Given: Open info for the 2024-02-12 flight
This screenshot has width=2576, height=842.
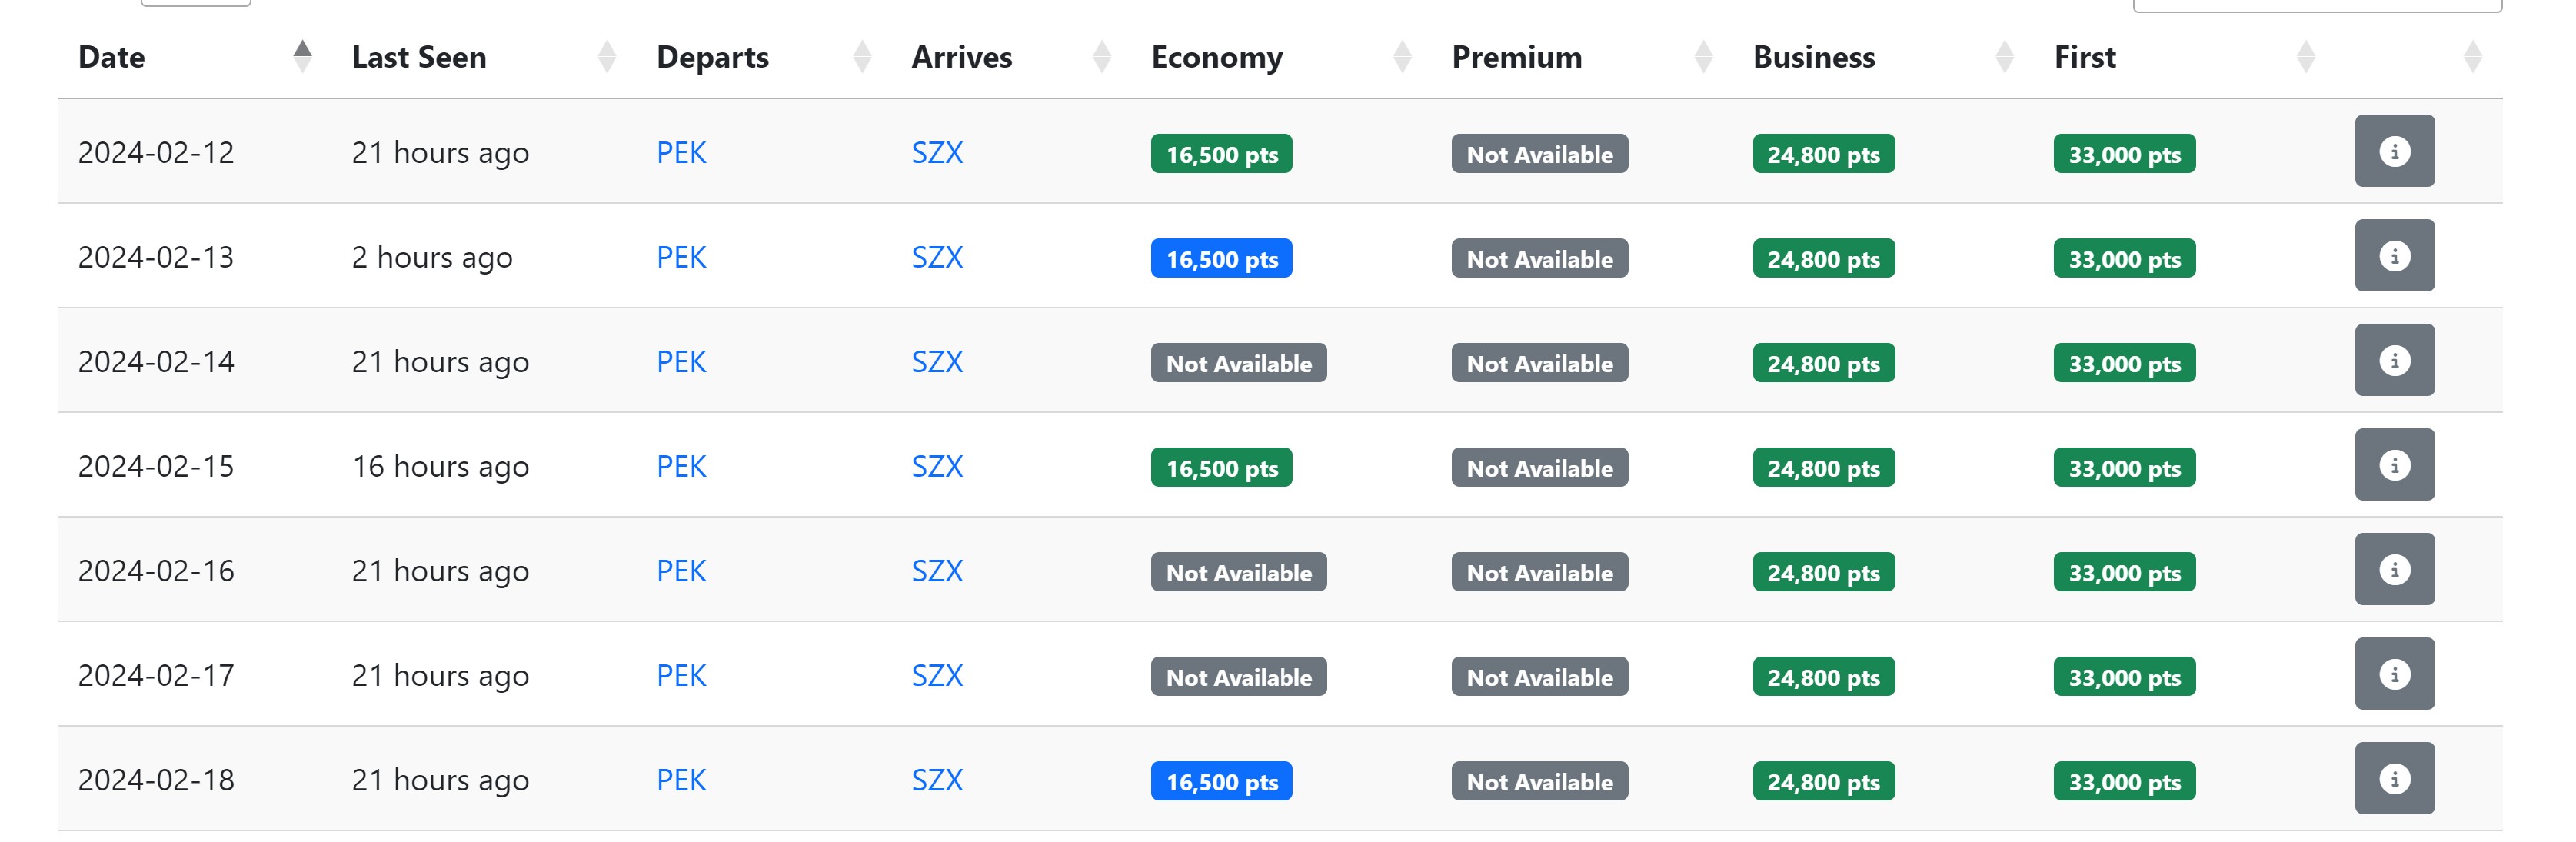Looking at the screenshot, I should click(2394, 151).
